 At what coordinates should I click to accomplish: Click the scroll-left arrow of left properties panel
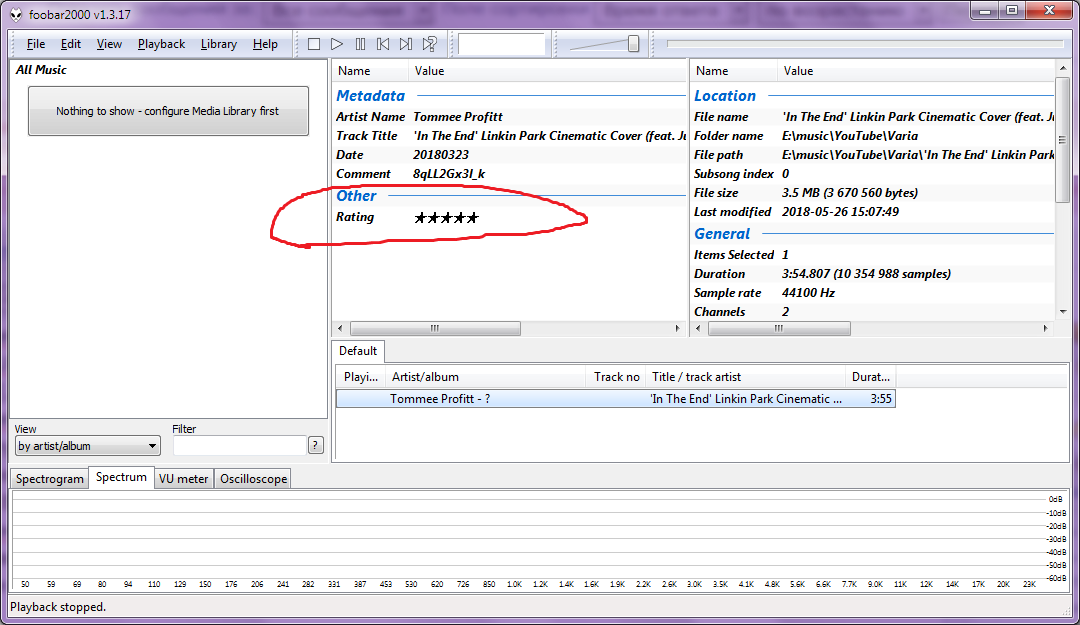click(340, 329)
